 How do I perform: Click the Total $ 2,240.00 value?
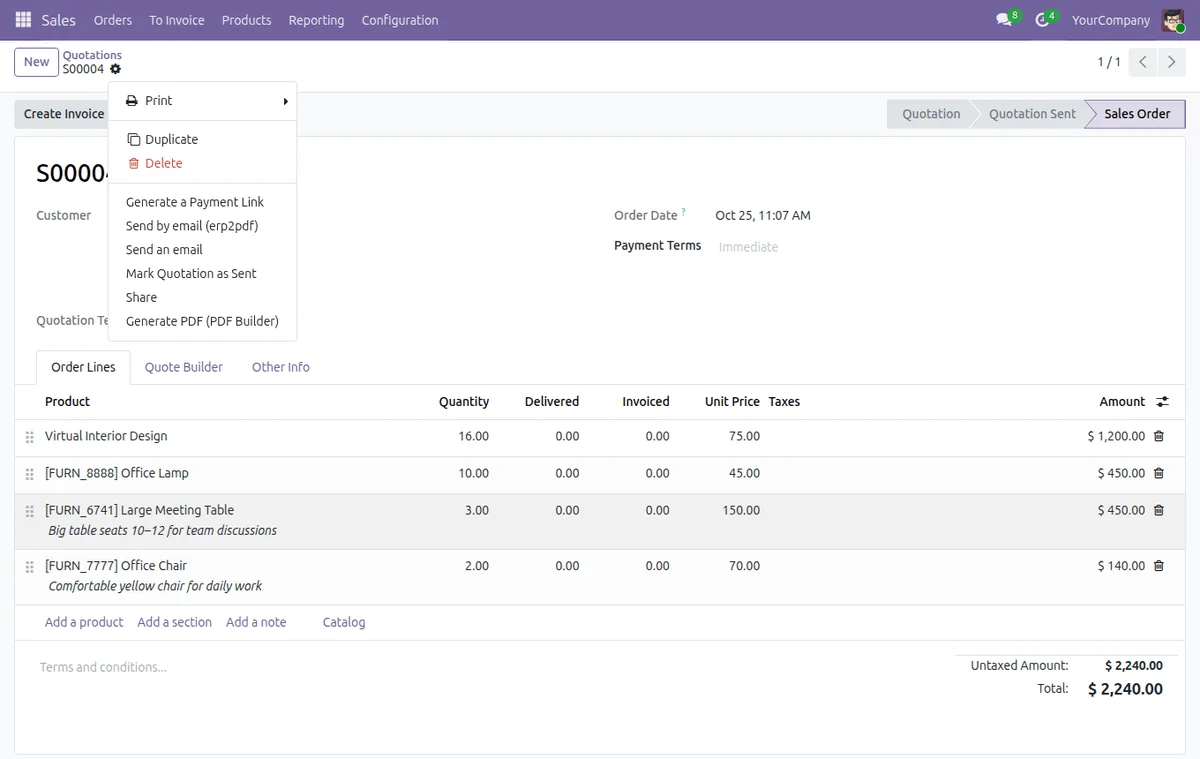pyautogui.click(x=1125, y=689)
